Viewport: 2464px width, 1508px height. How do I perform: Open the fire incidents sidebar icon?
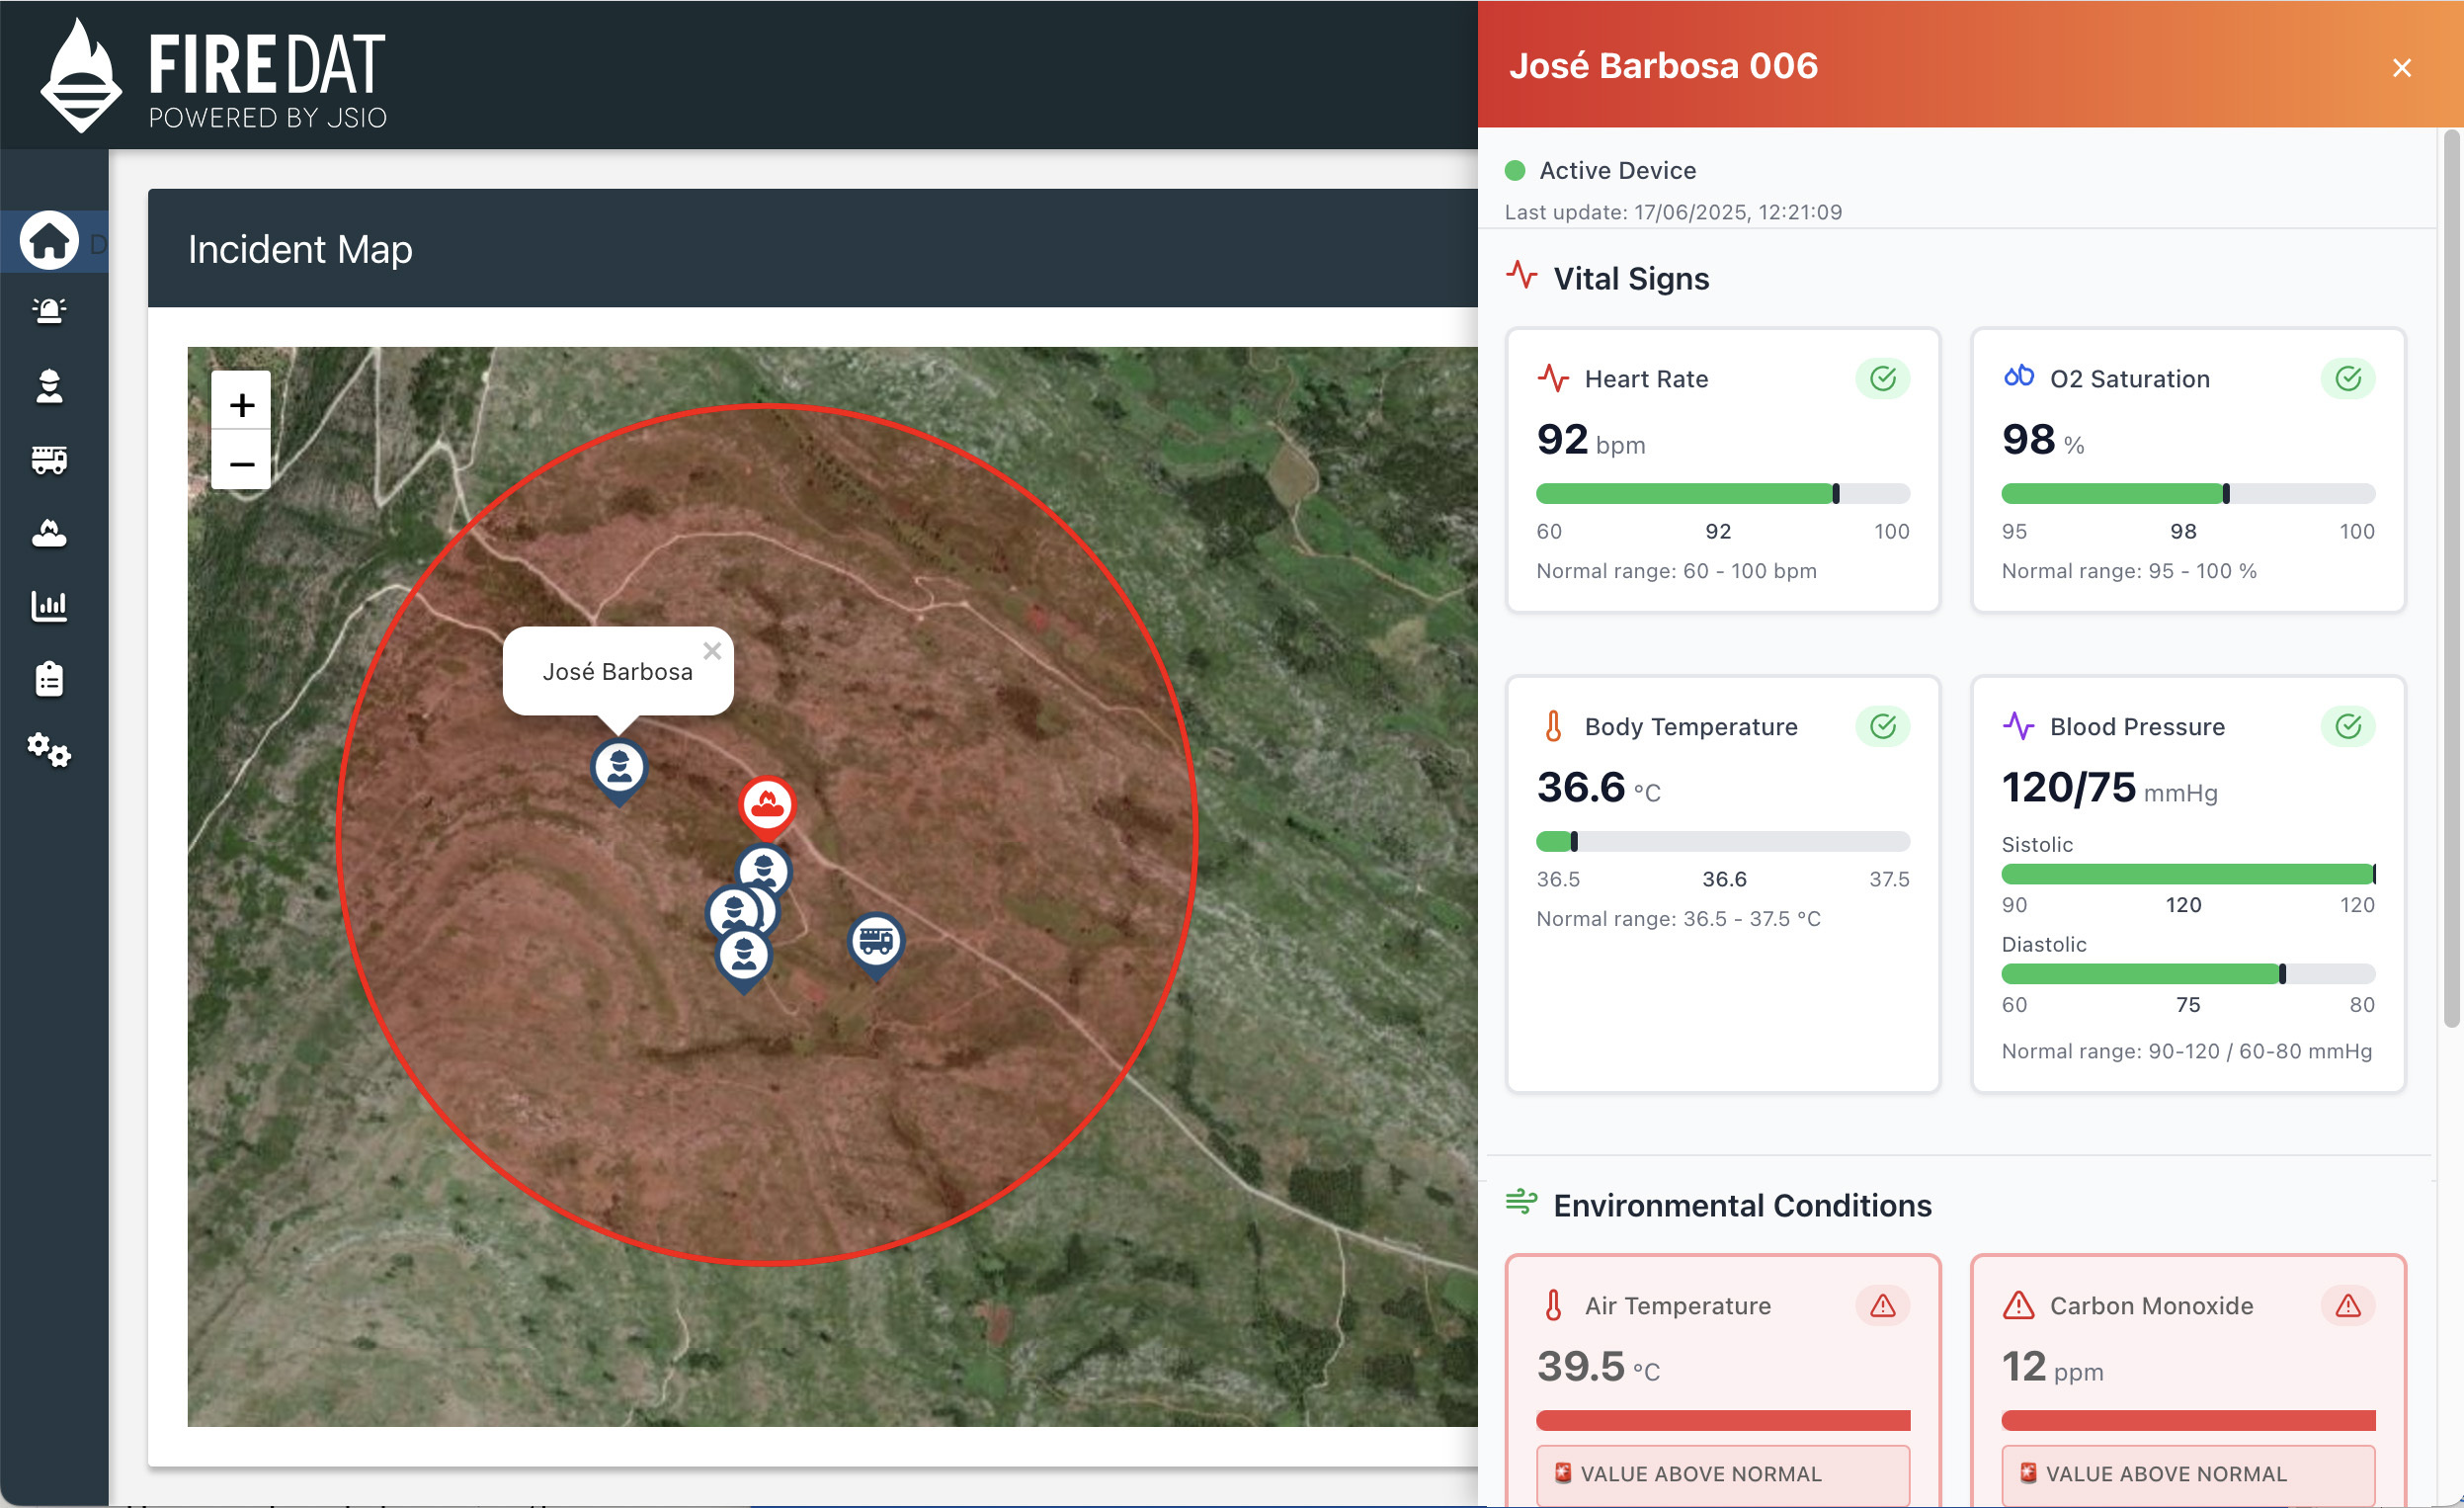click(49, 533)
